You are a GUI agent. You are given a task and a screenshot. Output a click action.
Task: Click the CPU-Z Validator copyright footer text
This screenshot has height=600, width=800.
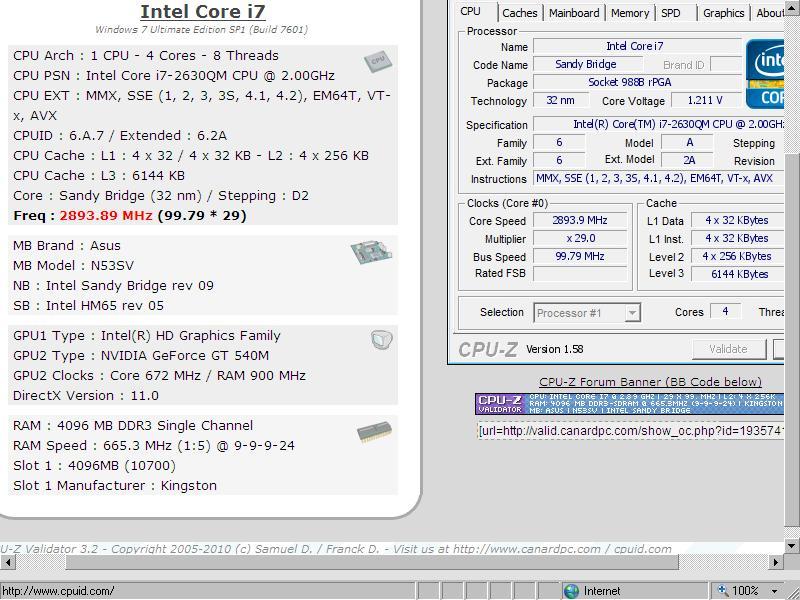(336, 549)
